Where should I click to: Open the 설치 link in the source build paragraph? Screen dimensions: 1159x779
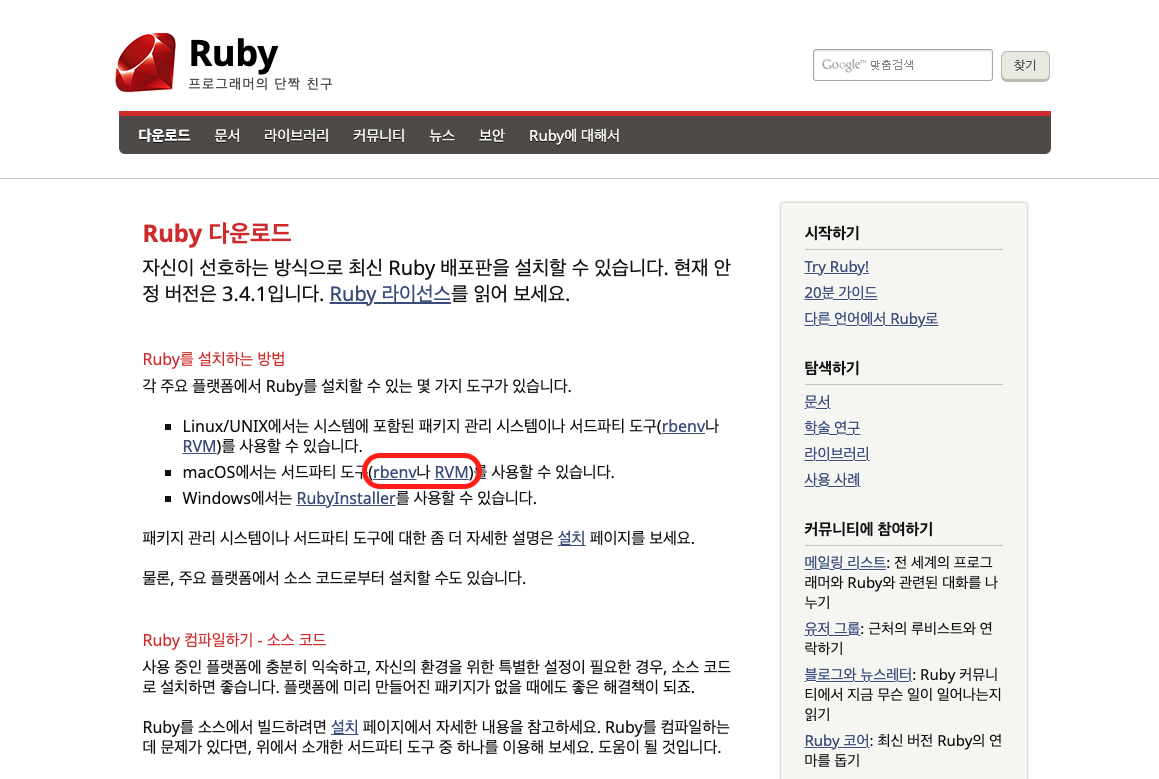(344, 727)
